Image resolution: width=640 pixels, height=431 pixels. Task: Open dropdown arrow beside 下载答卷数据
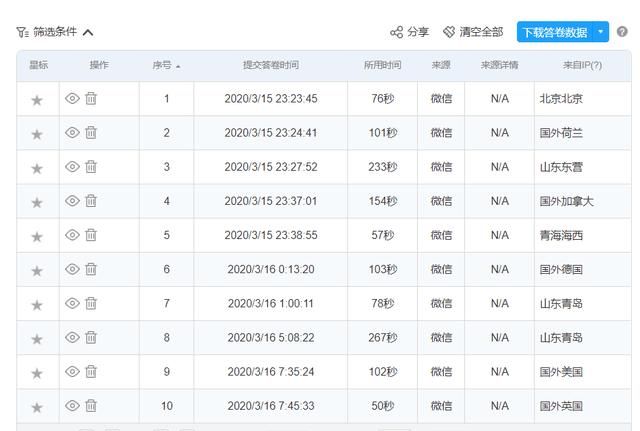click(x=601, y=32)
